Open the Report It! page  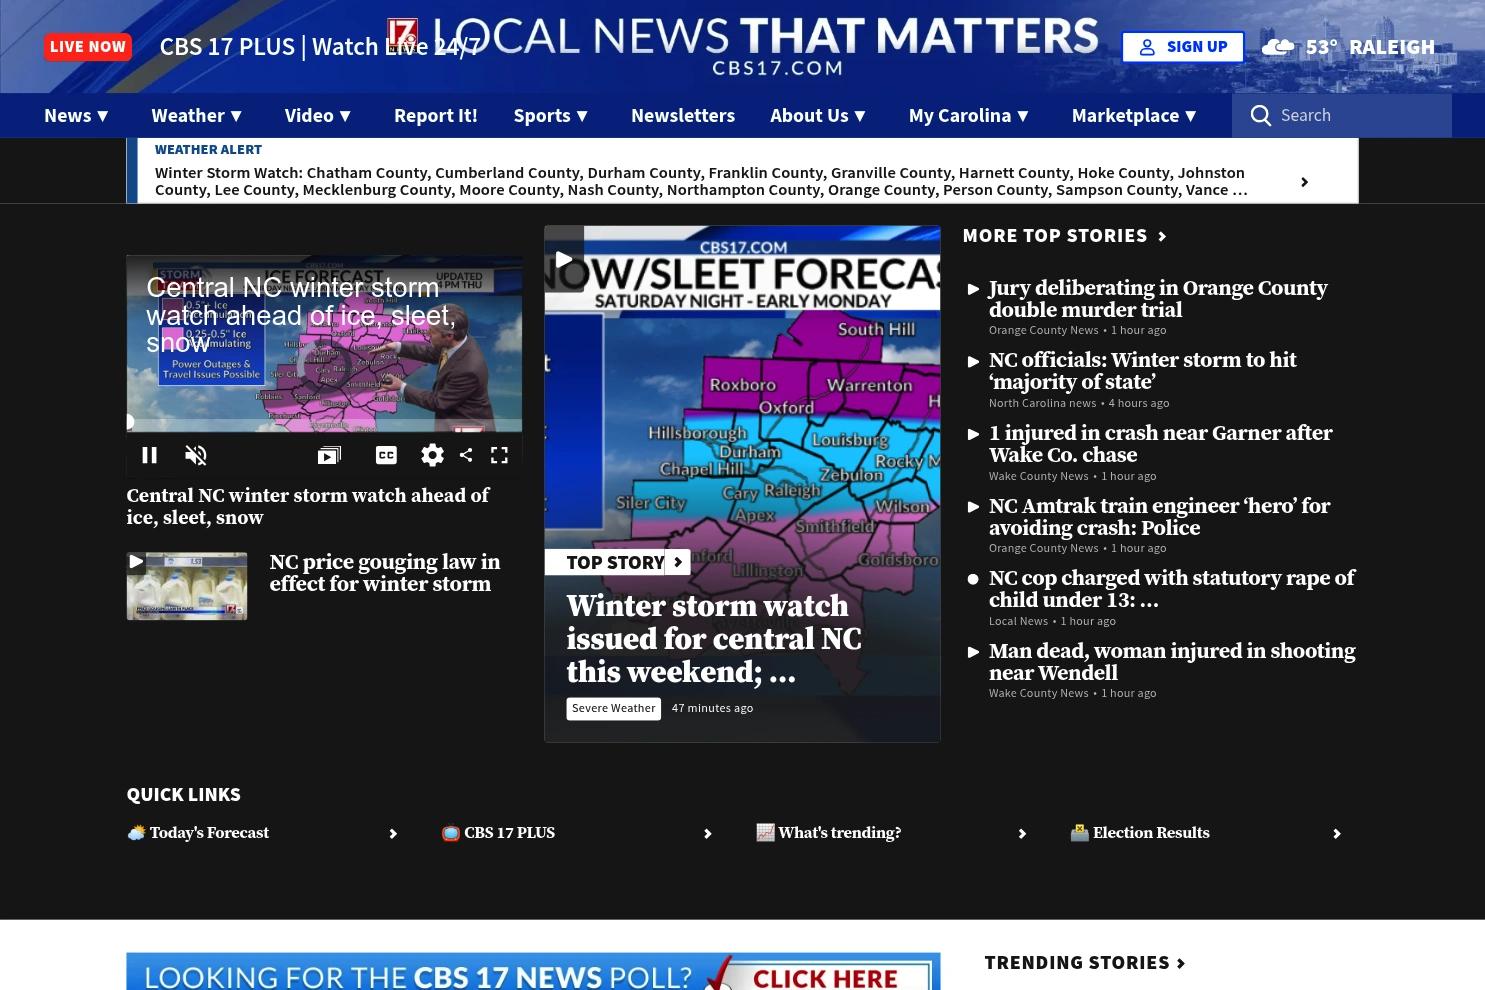point(435,115)
